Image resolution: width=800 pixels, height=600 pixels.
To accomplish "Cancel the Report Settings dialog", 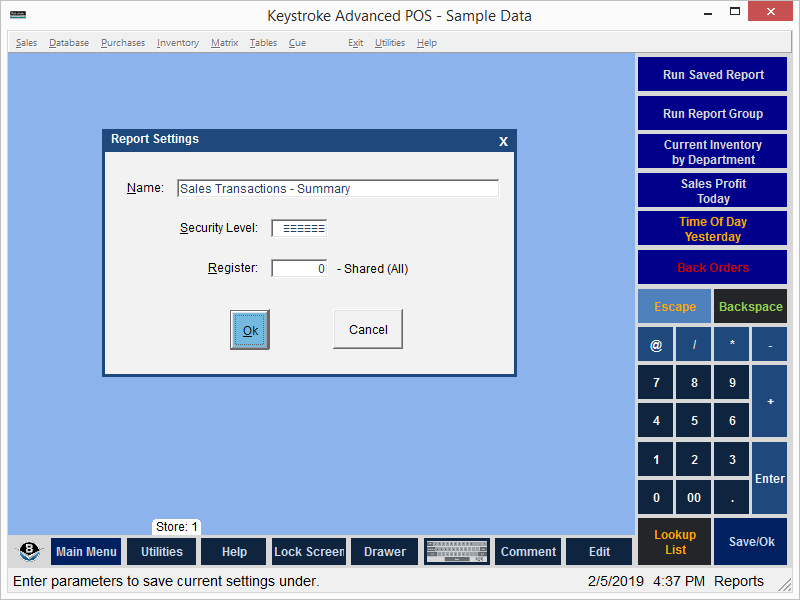I will point(368,329).
